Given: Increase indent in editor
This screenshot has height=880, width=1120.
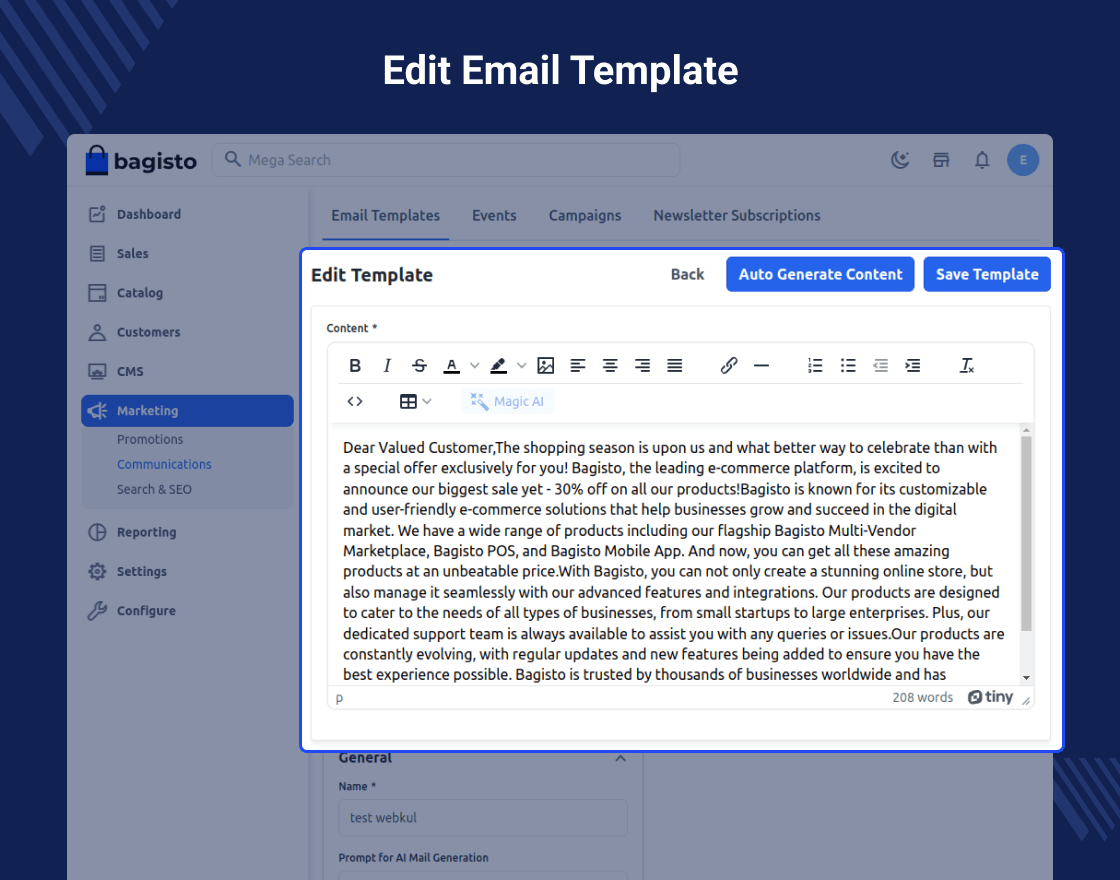Looking at the screenshot, I should point(912,366).
